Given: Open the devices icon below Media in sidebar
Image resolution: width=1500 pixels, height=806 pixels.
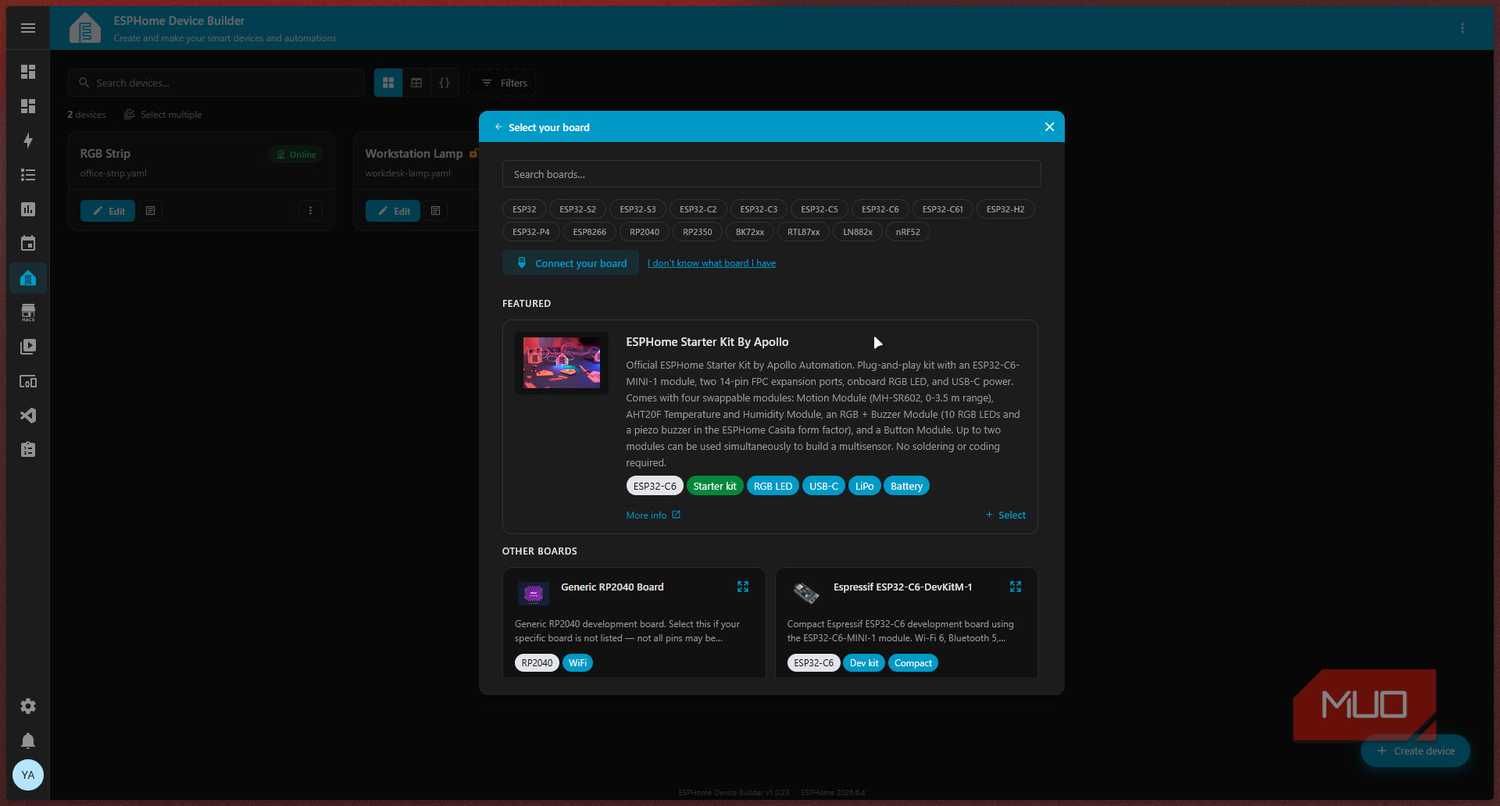Looking at the screenshot, I should (28, 381).
